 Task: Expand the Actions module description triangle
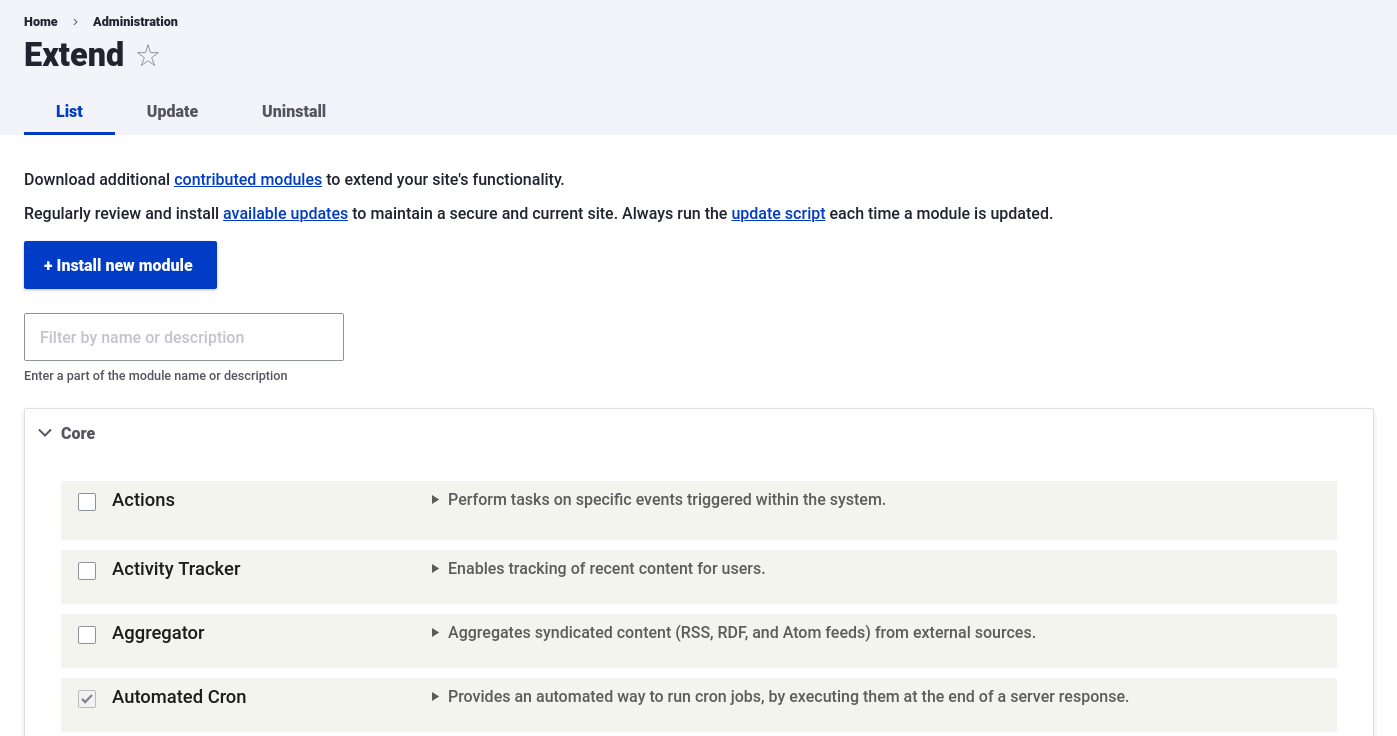pyautogui.click(x=435, y=500)
